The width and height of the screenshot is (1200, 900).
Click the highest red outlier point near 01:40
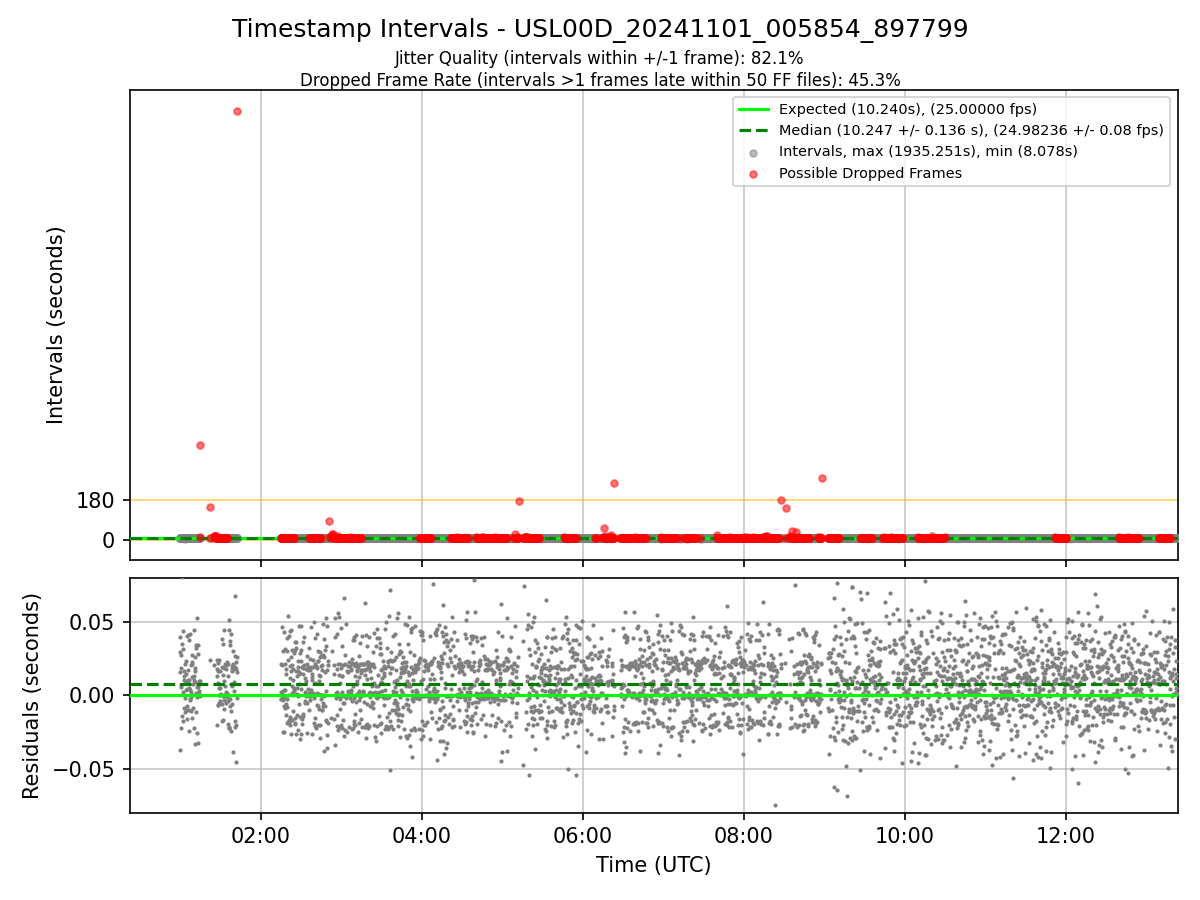tap(237, 111)
